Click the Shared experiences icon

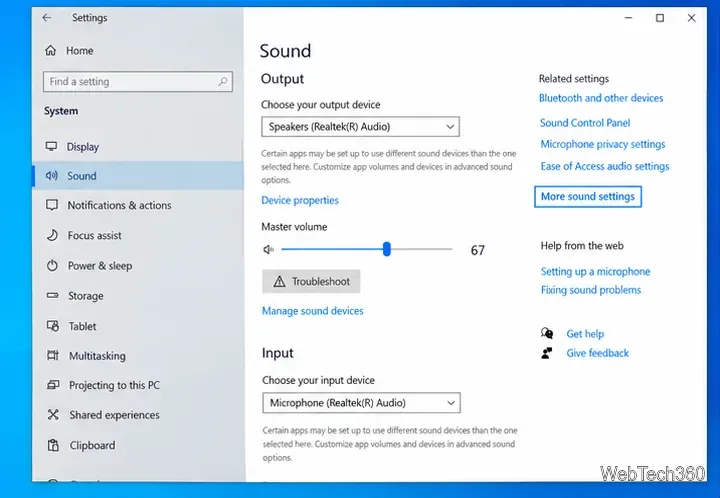[53, 414]
